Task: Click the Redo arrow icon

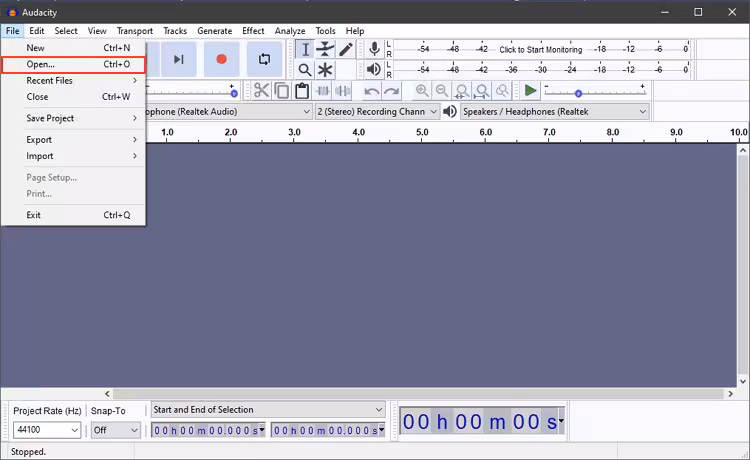Action: [x=391, y=90]
